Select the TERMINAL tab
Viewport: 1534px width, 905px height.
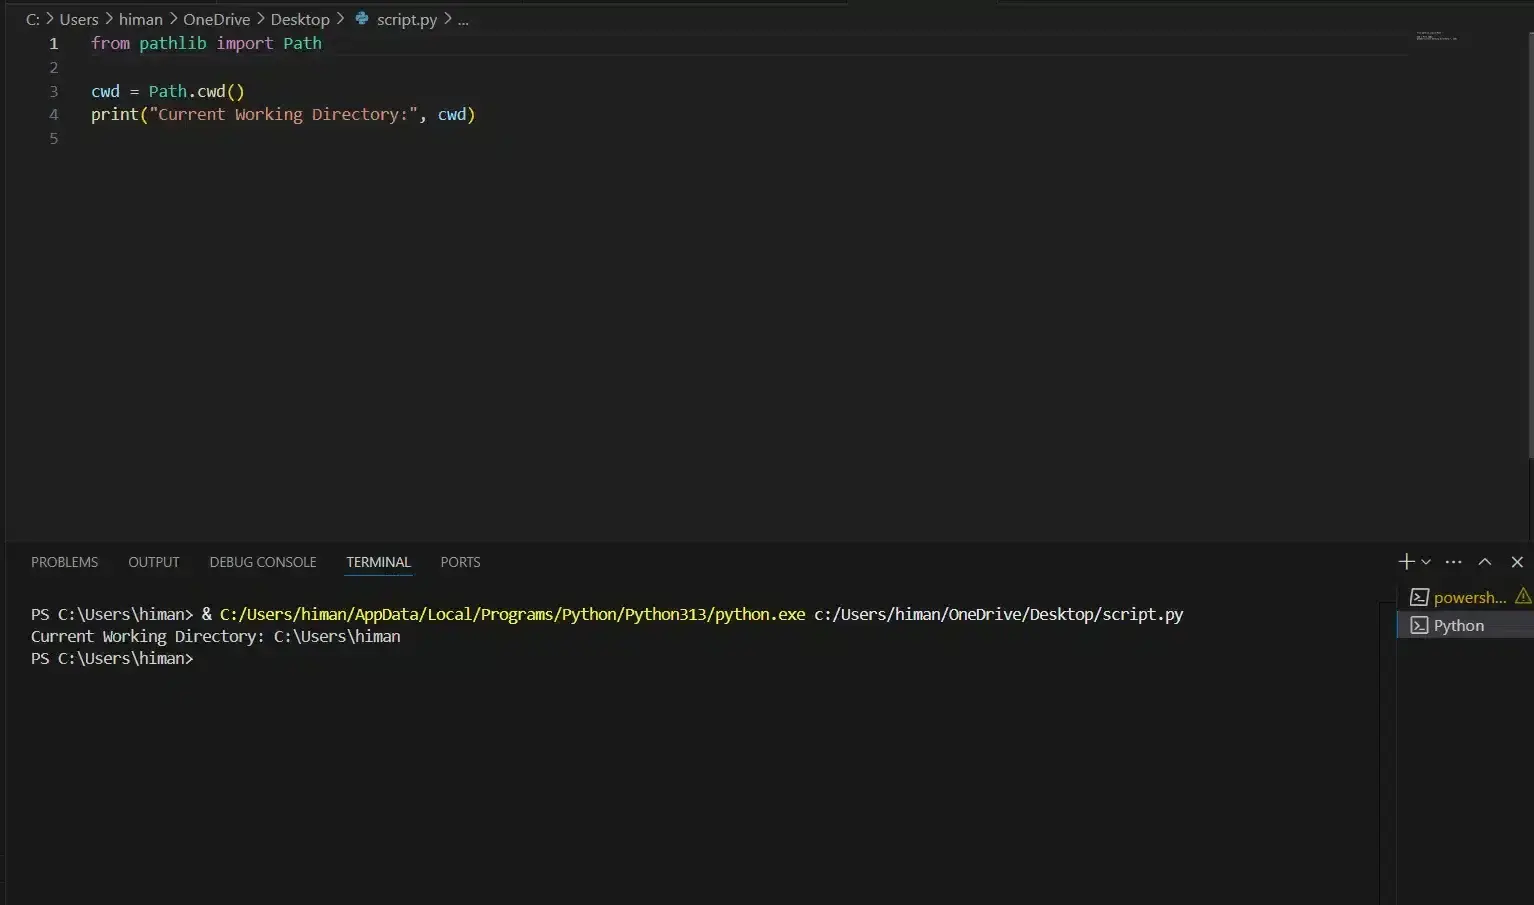point(378,562)
